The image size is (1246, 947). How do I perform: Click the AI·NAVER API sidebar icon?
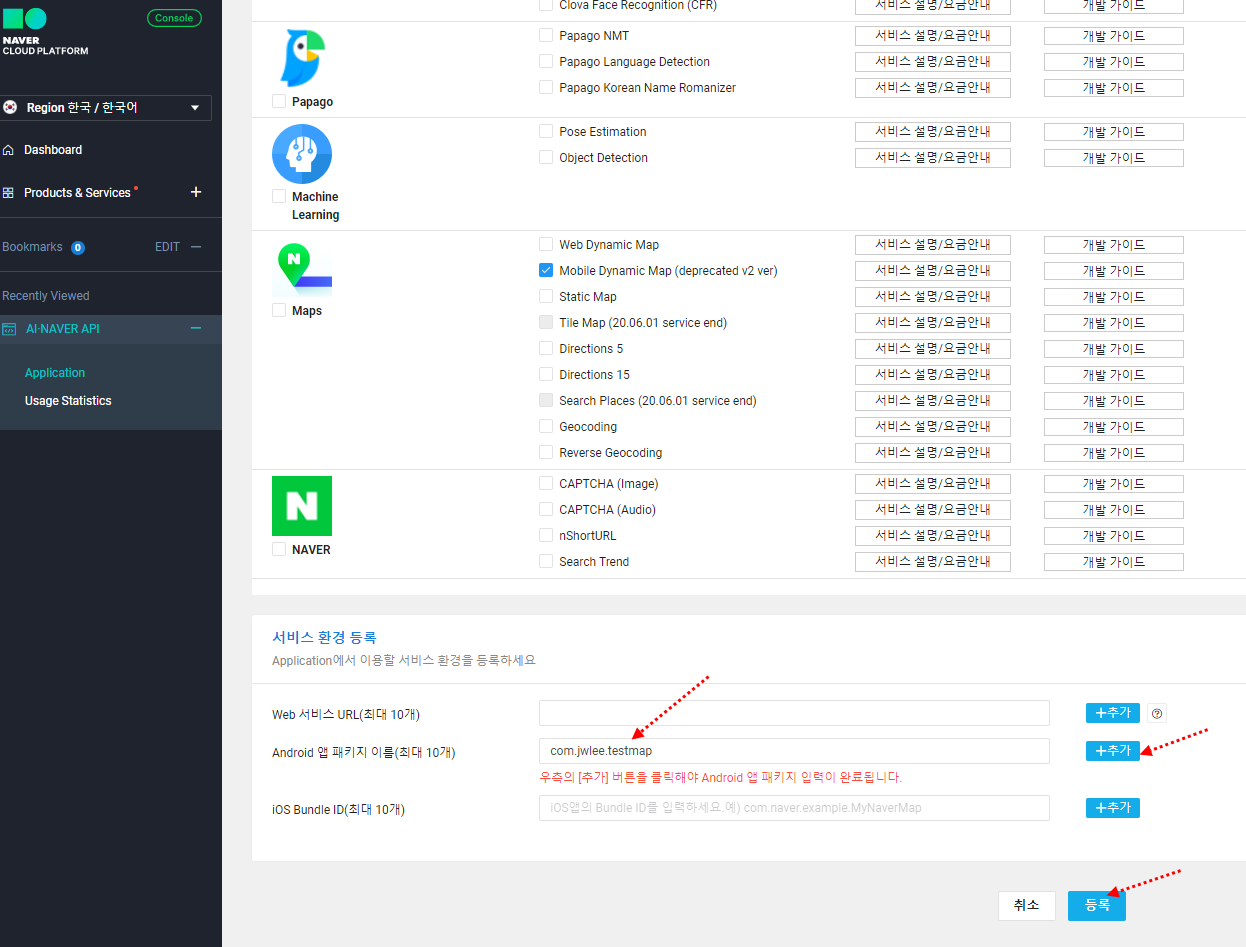pyautogui.click(x=9, y=329)
